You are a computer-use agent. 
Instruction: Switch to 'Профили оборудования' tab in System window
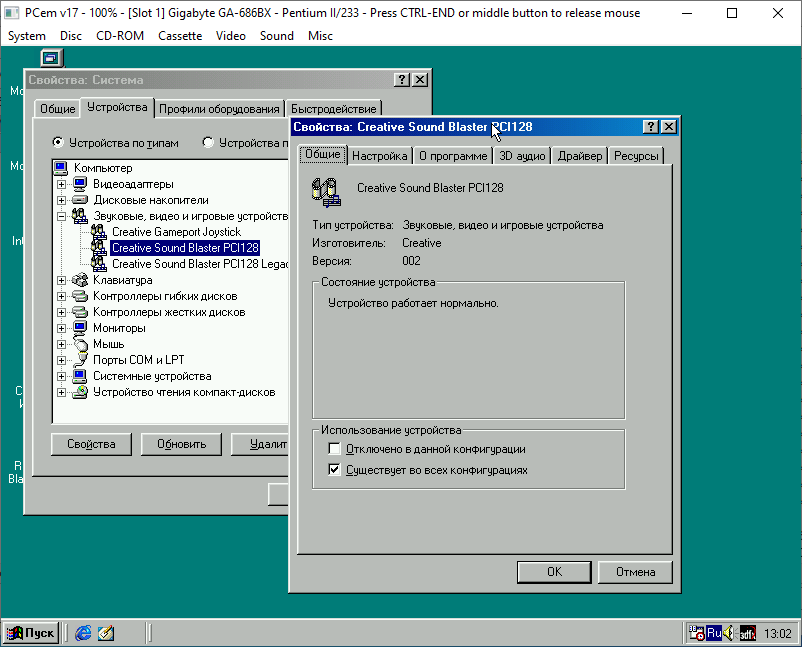click(219, 109)
